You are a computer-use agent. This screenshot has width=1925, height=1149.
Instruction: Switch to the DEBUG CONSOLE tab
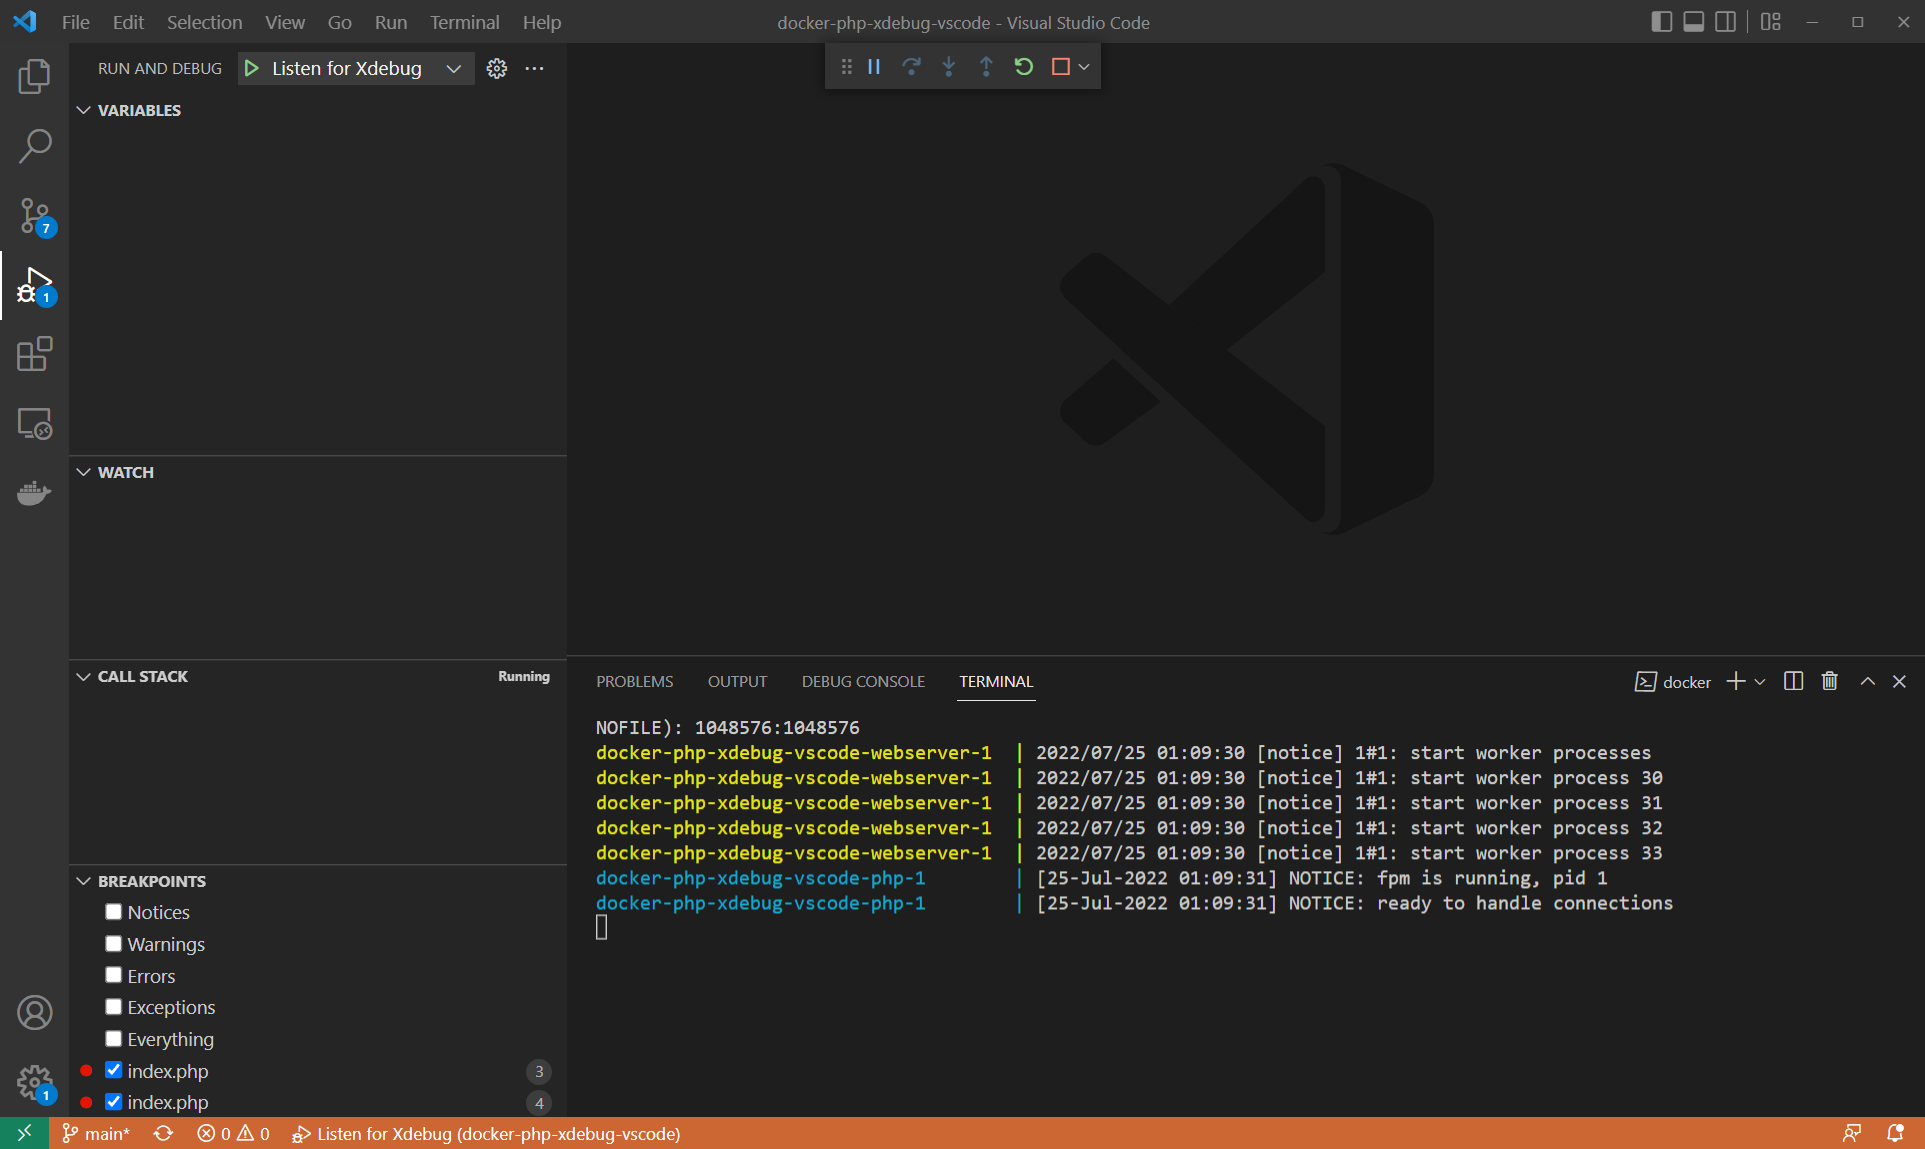point(862,681)
